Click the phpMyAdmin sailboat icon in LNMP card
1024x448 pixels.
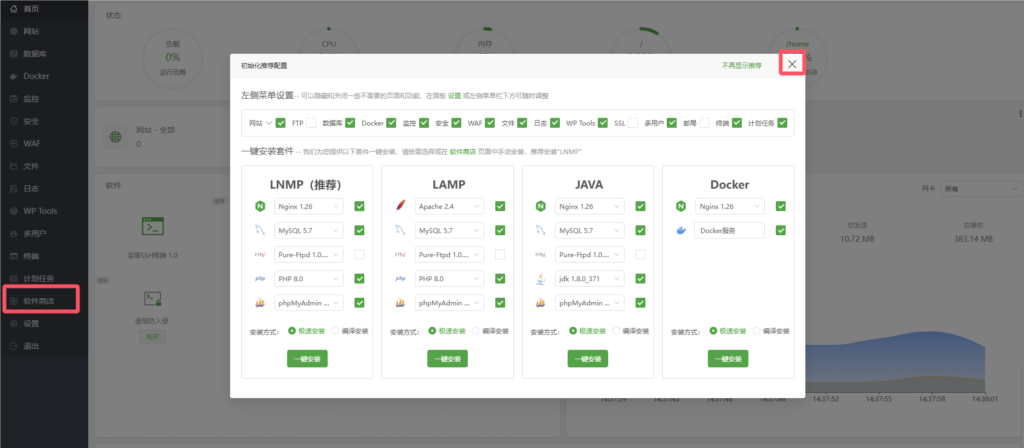click(x=260, y=303)
